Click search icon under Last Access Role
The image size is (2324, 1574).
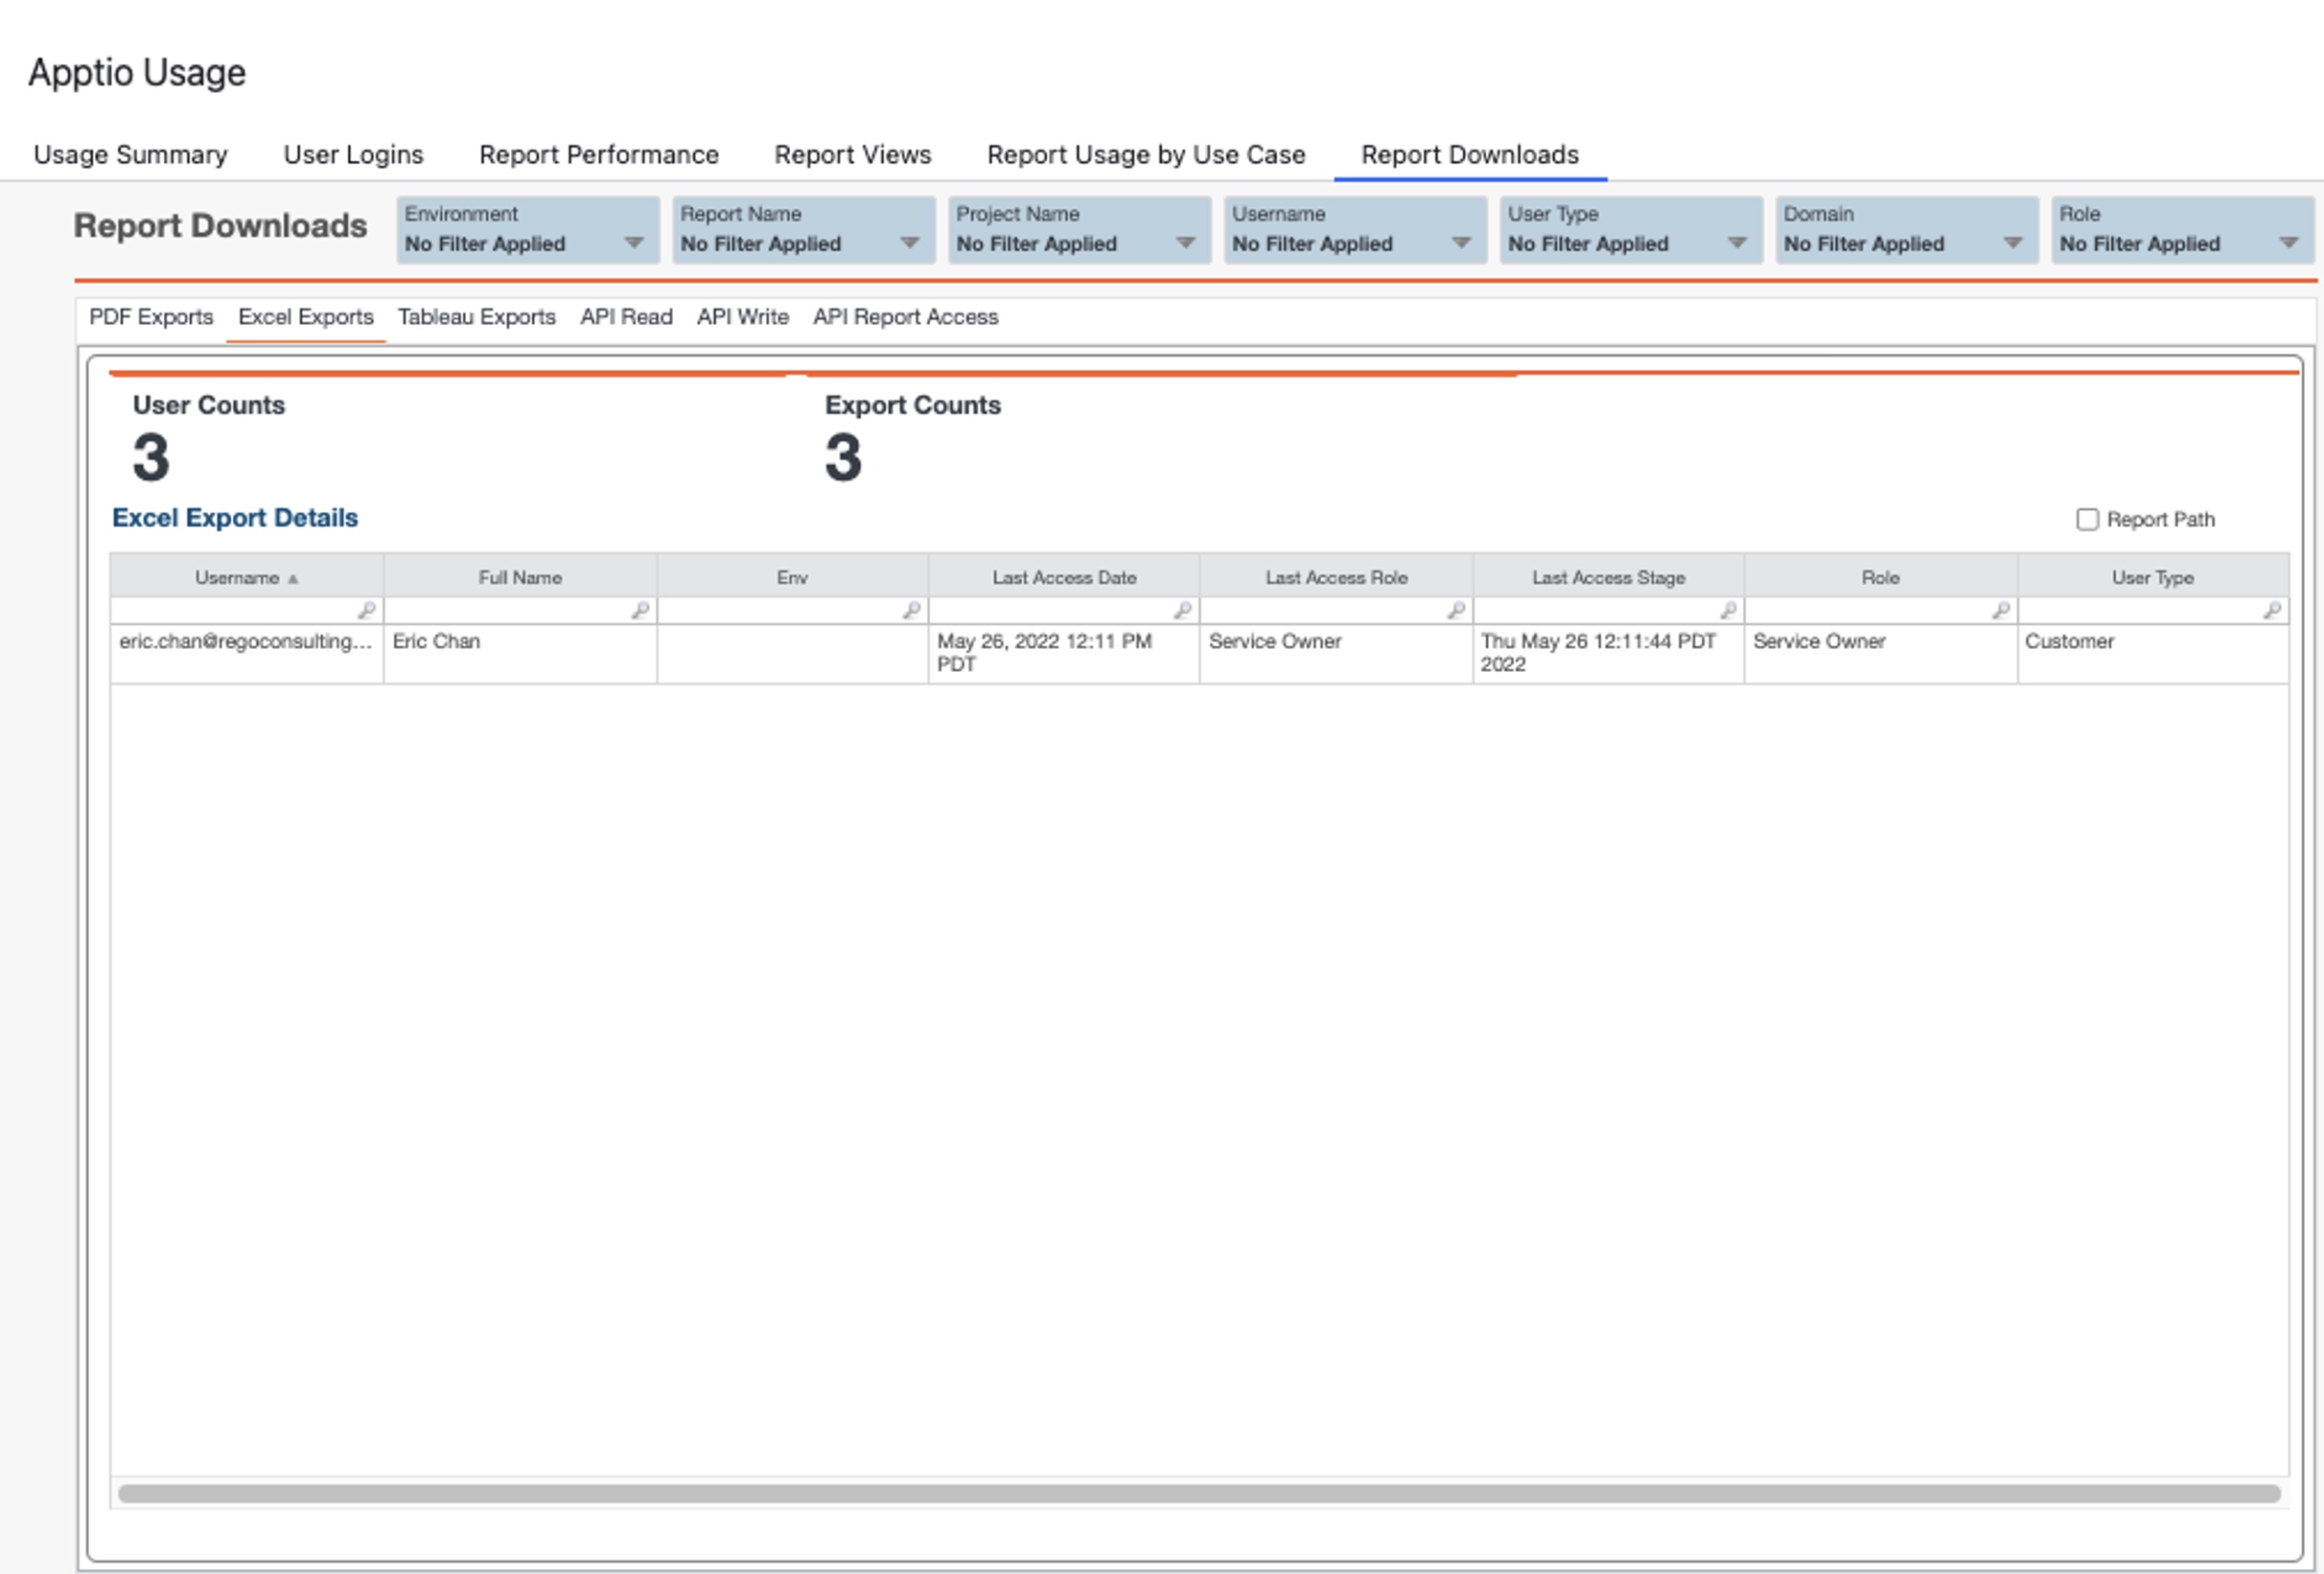click(1456, 610)
